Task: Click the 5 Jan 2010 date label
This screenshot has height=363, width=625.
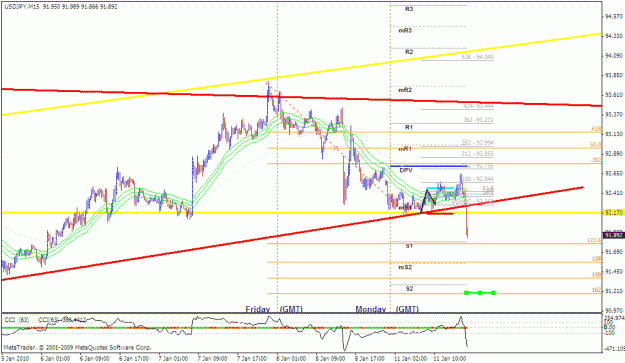Action: pyautogui.click(x=14, y=359)
